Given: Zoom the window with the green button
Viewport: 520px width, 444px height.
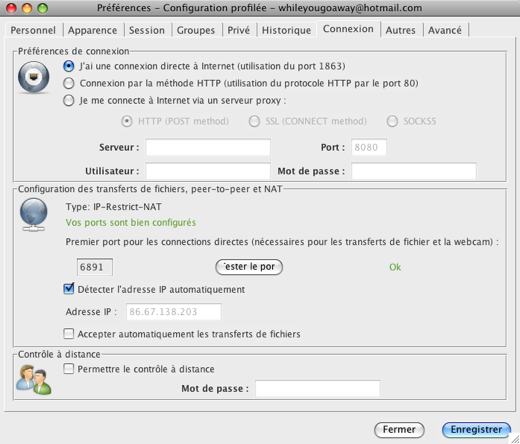Looking at the screenshot, I should tap(42, 8).
